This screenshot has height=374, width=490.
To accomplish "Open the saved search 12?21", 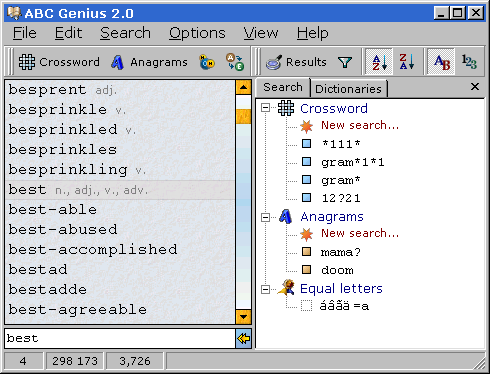I will (341, 198).
